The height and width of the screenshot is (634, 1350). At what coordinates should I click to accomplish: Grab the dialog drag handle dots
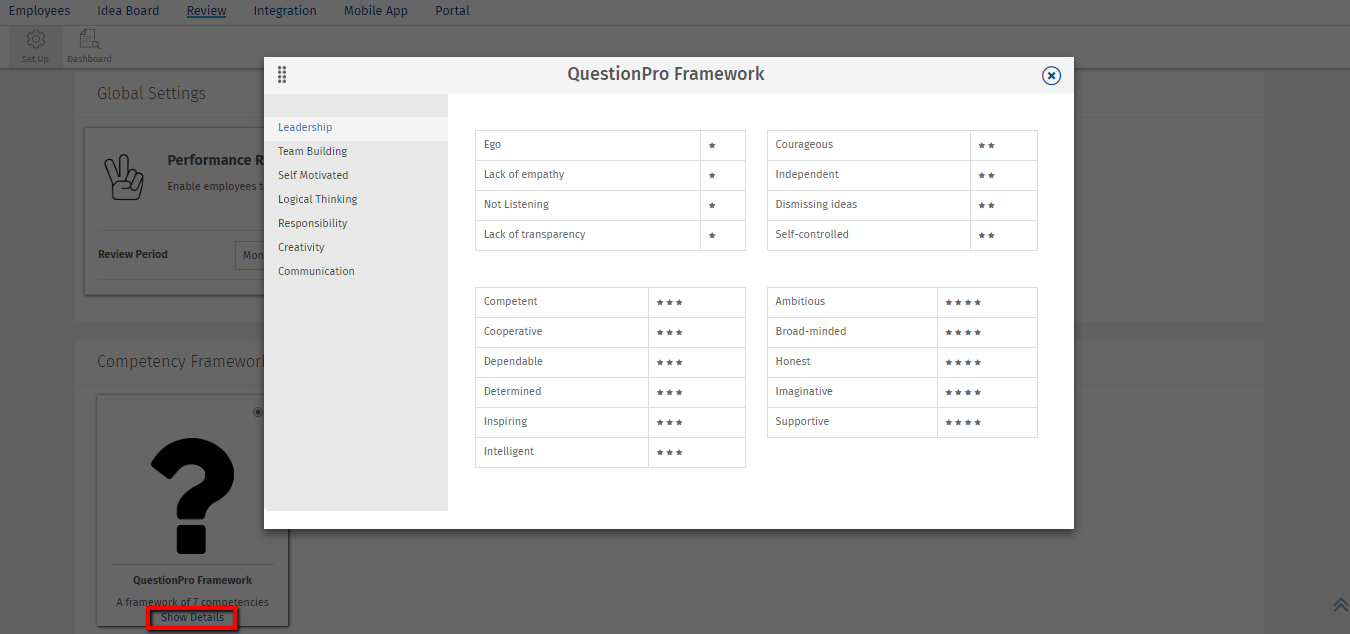click(282, 74)
